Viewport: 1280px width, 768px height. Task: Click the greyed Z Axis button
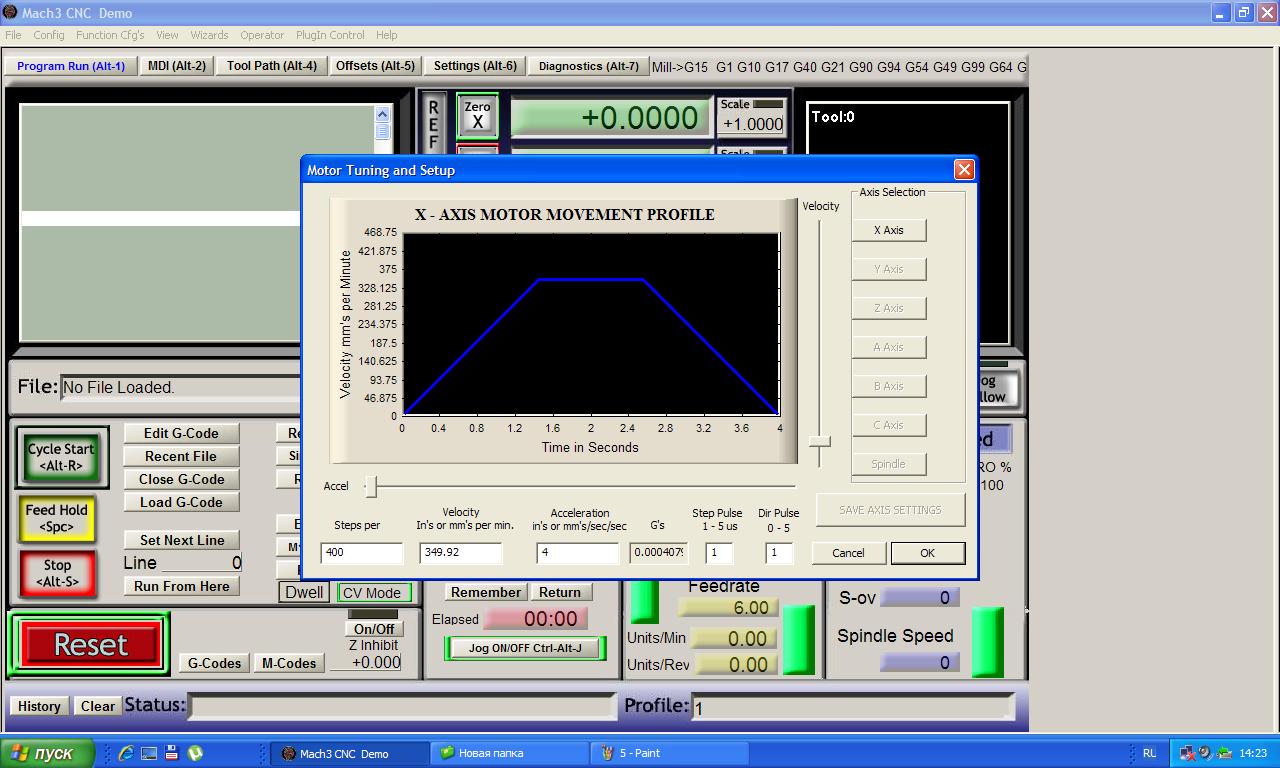[888, 308]
